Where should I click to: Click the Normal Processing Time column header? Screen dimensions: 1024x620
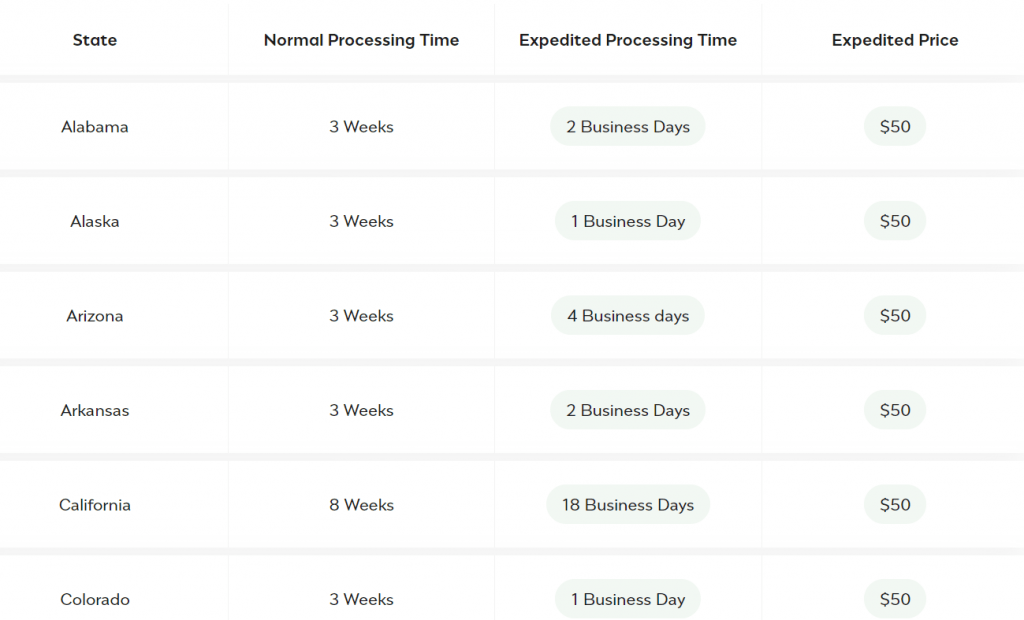361,40
